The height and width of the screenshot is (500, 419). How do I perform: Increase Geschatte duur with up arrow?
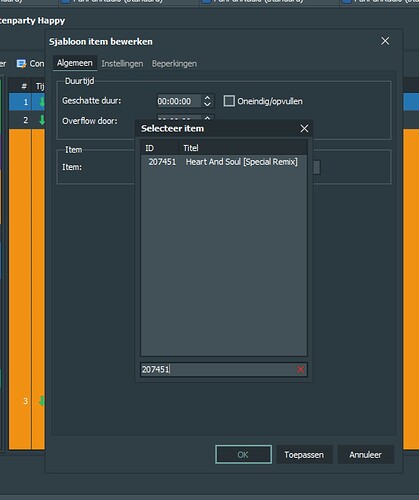207,98
